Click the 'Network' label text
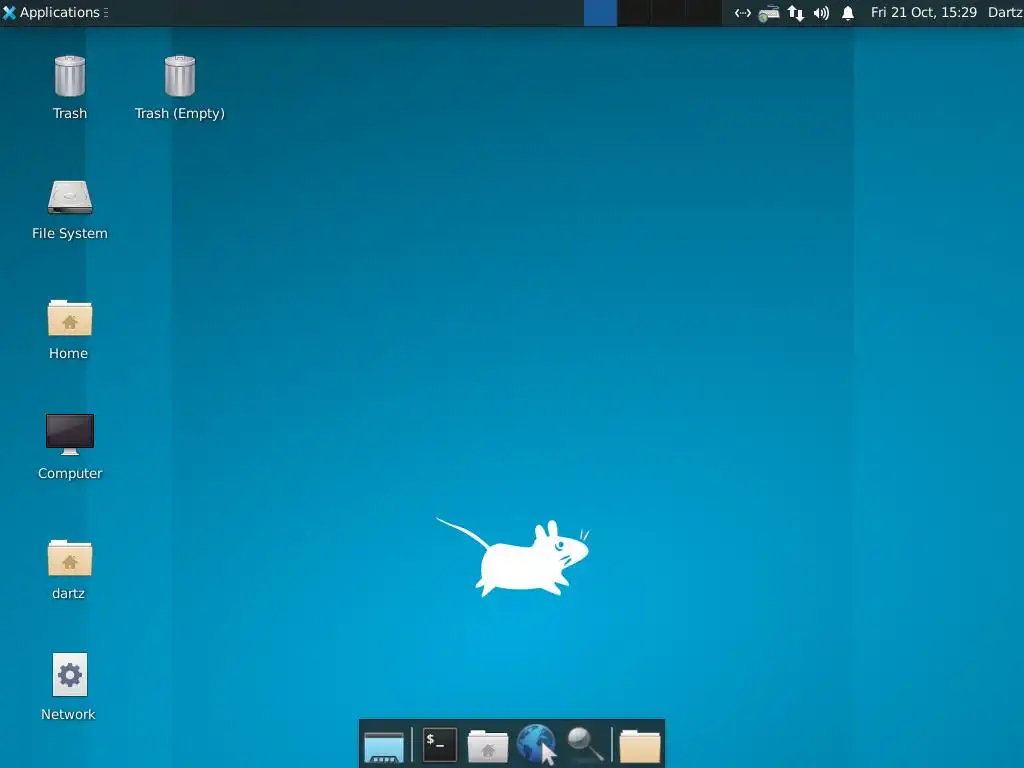 point(69,714)
